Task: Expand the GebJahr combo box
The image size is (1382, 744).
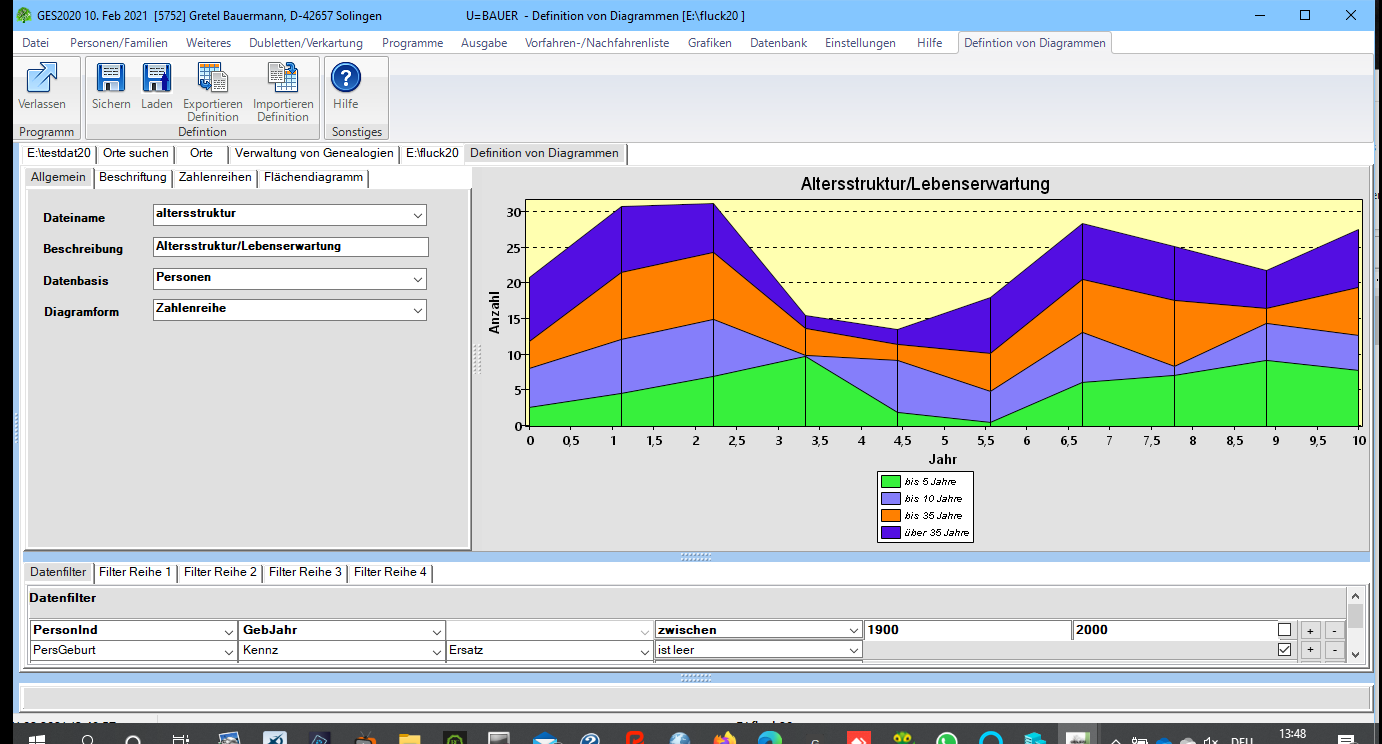Action: pos(437,631)
